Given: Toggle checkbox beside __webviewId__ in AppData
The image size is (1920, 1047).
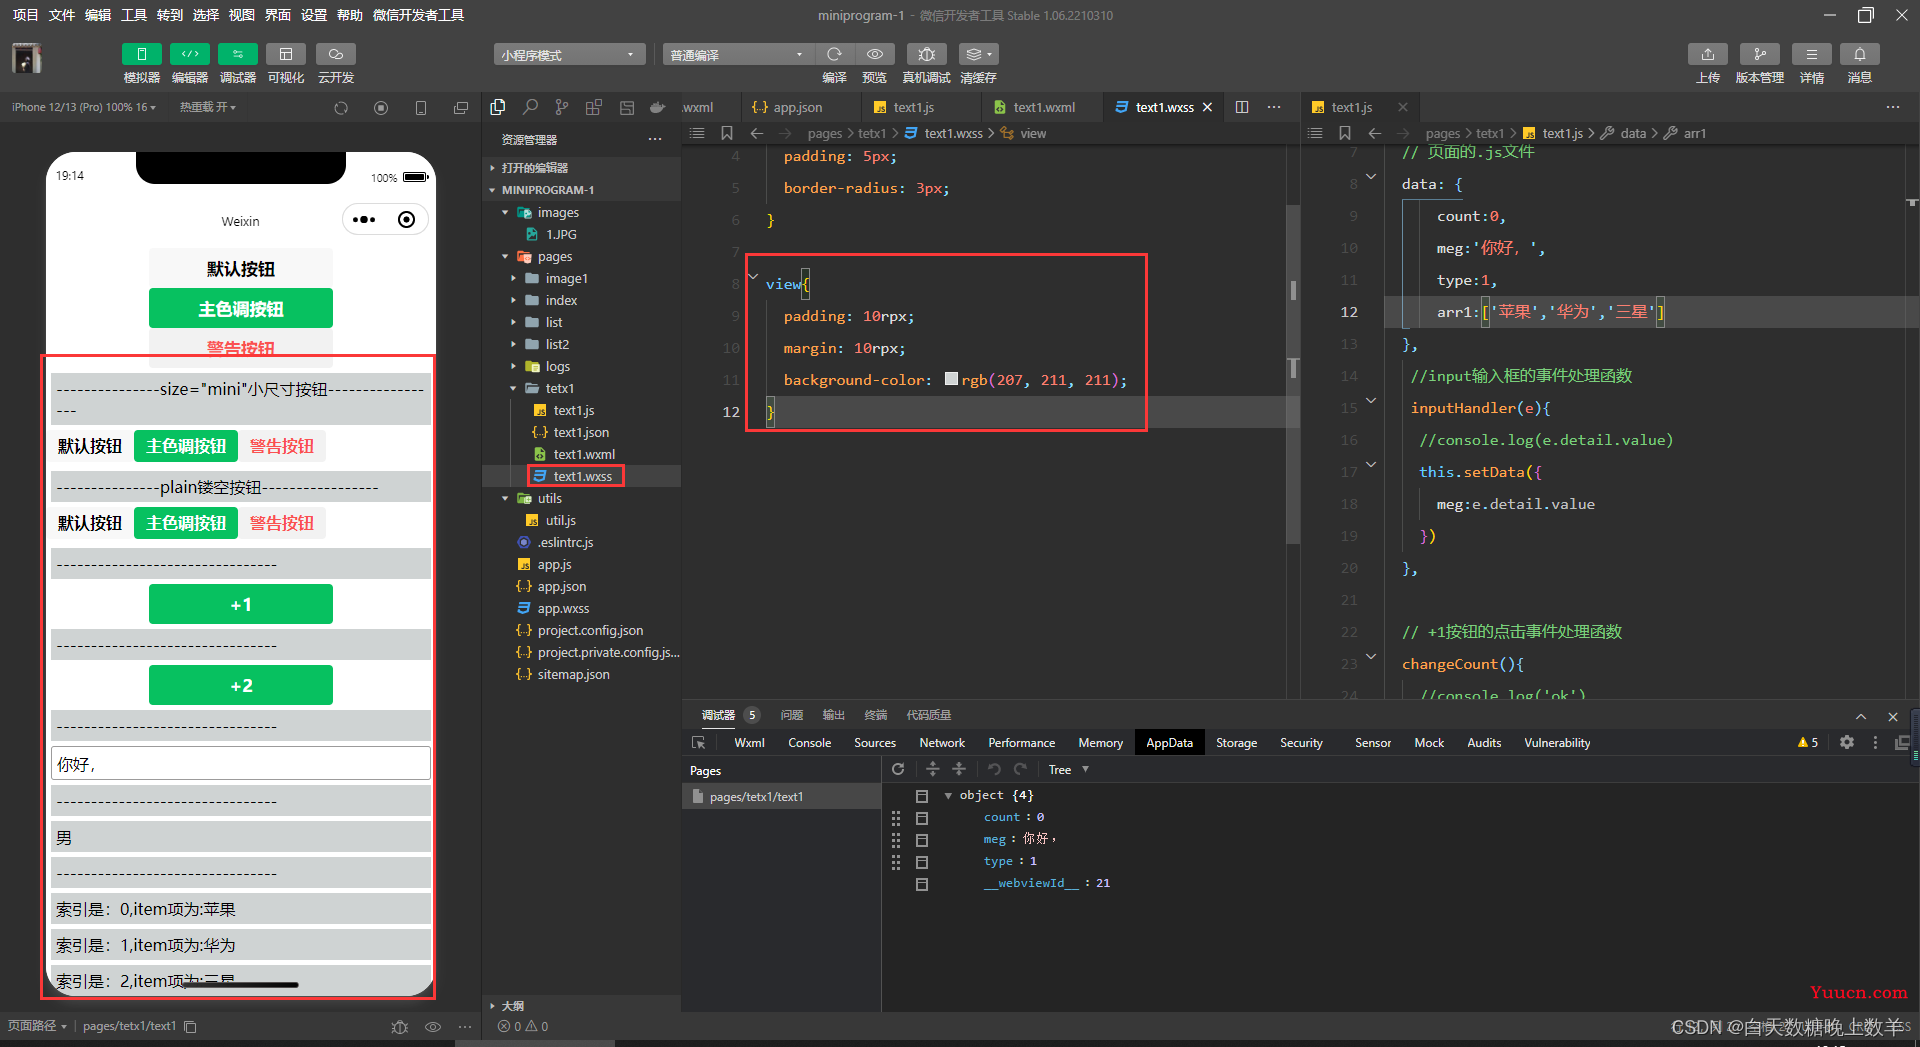Looking at the screenshot, I should pyautogui.click(x=922, y=884).
